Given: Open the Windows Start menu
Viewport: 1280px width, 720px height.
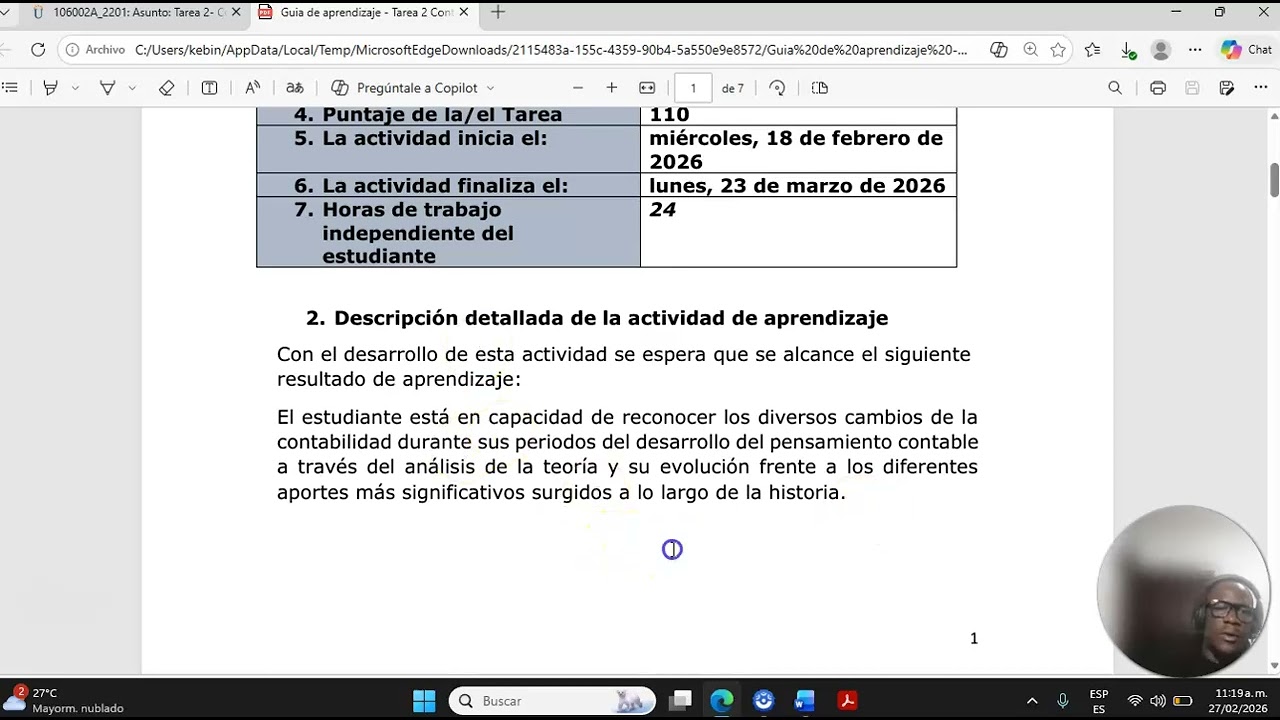Looking at the screenshot, I should (x=424, y=701).
